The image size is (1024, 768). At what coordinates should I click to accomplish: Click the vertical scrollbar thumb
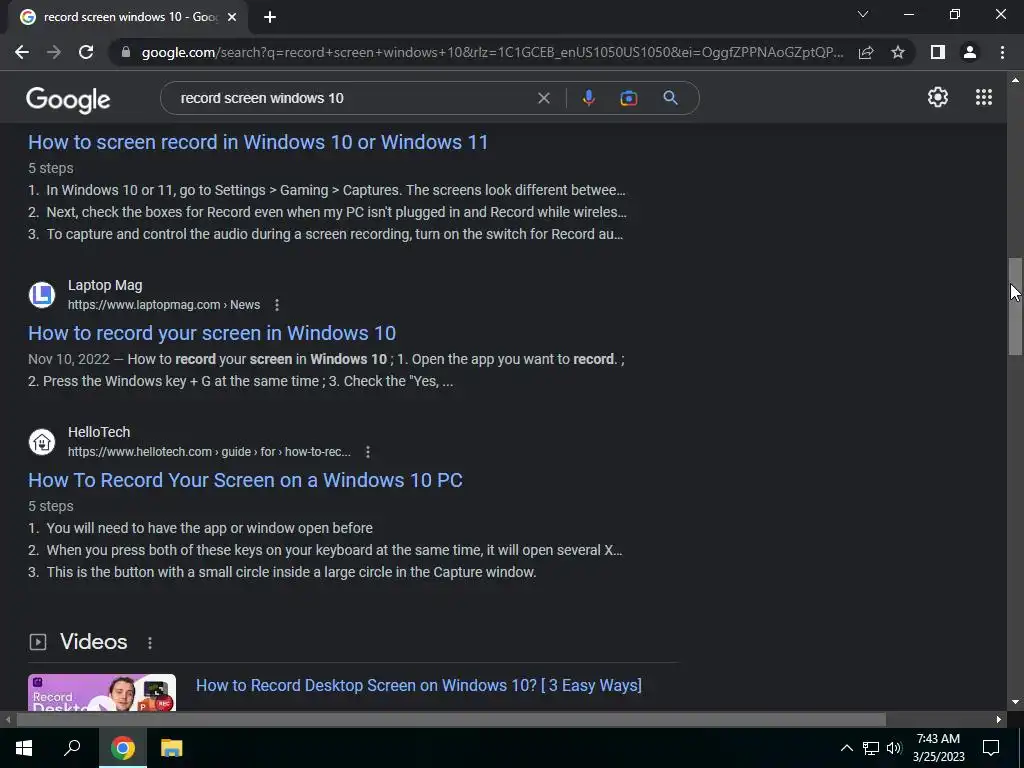click(x=1015, y=307)
